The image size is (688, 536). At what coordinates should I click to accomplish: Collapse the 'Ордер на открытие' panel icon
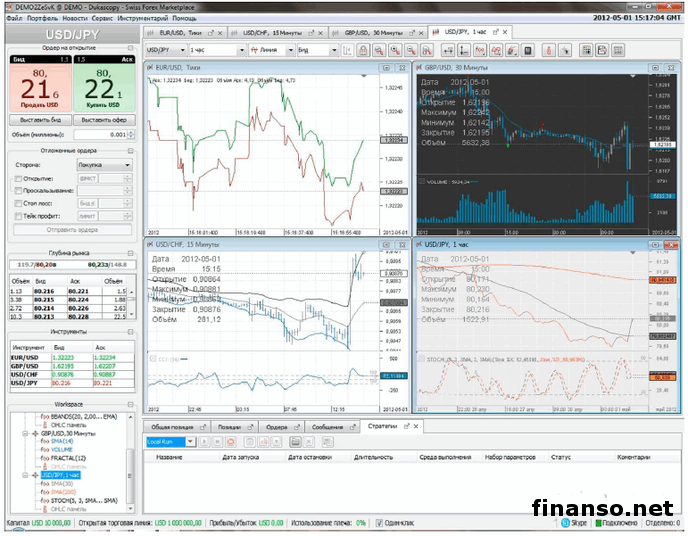129,49
